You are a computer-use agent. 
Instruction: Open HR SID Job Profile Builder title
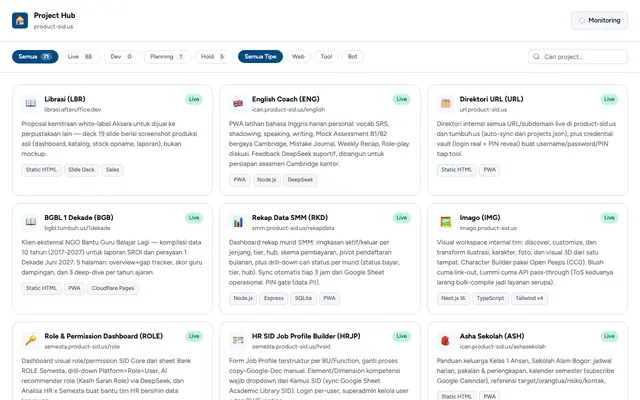pyautogui.click(x=306, y=336)
